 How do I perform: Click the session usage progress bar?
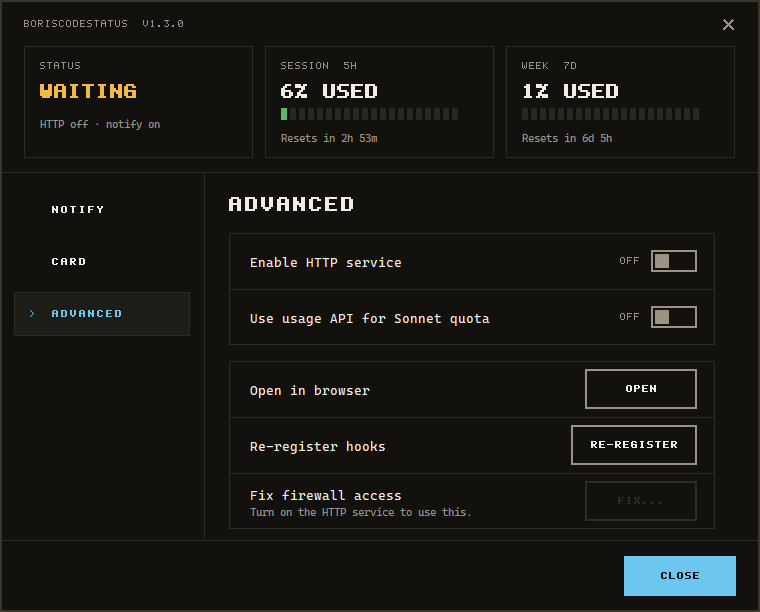pyautogui.click(x=369, y=114)
